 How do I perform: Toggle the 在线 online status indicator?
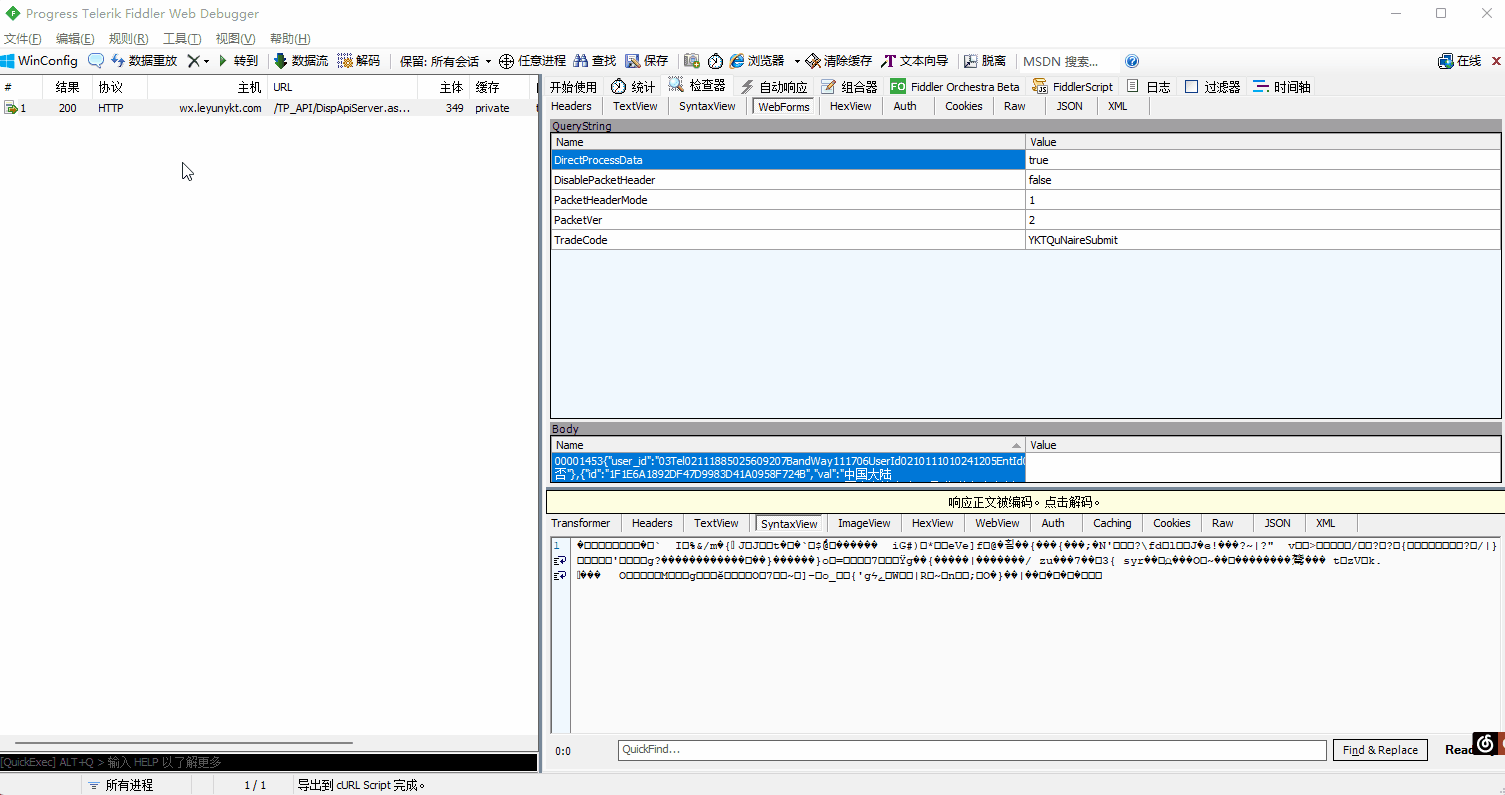tap(1459, 61)
